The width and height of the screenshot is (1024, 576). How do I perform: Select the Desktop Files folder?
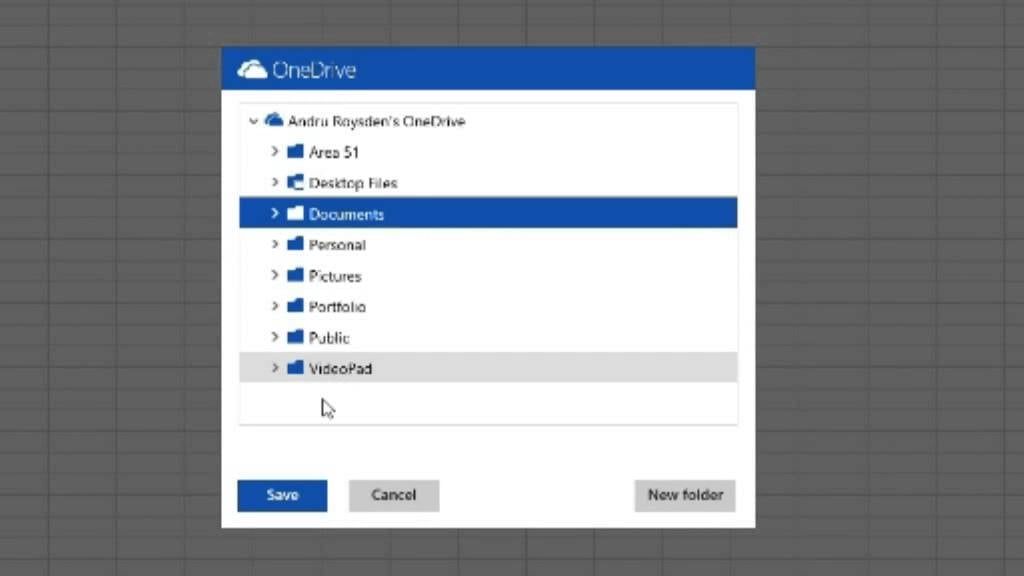click(x=353, y=182)
